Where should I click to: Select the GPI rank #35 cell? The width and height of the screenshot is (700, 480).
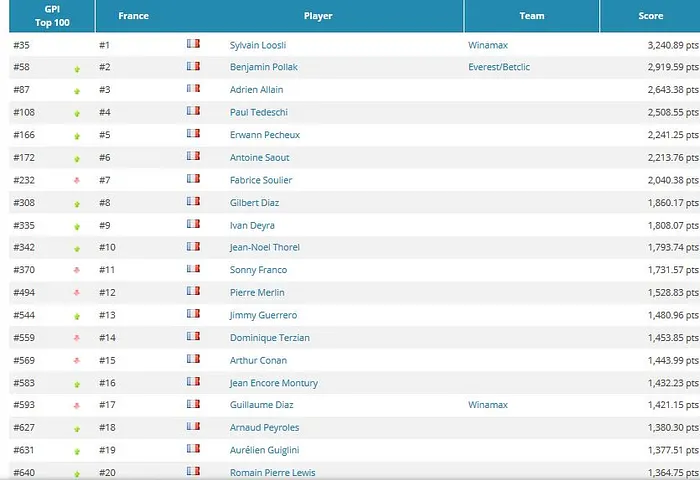(21, 45)
